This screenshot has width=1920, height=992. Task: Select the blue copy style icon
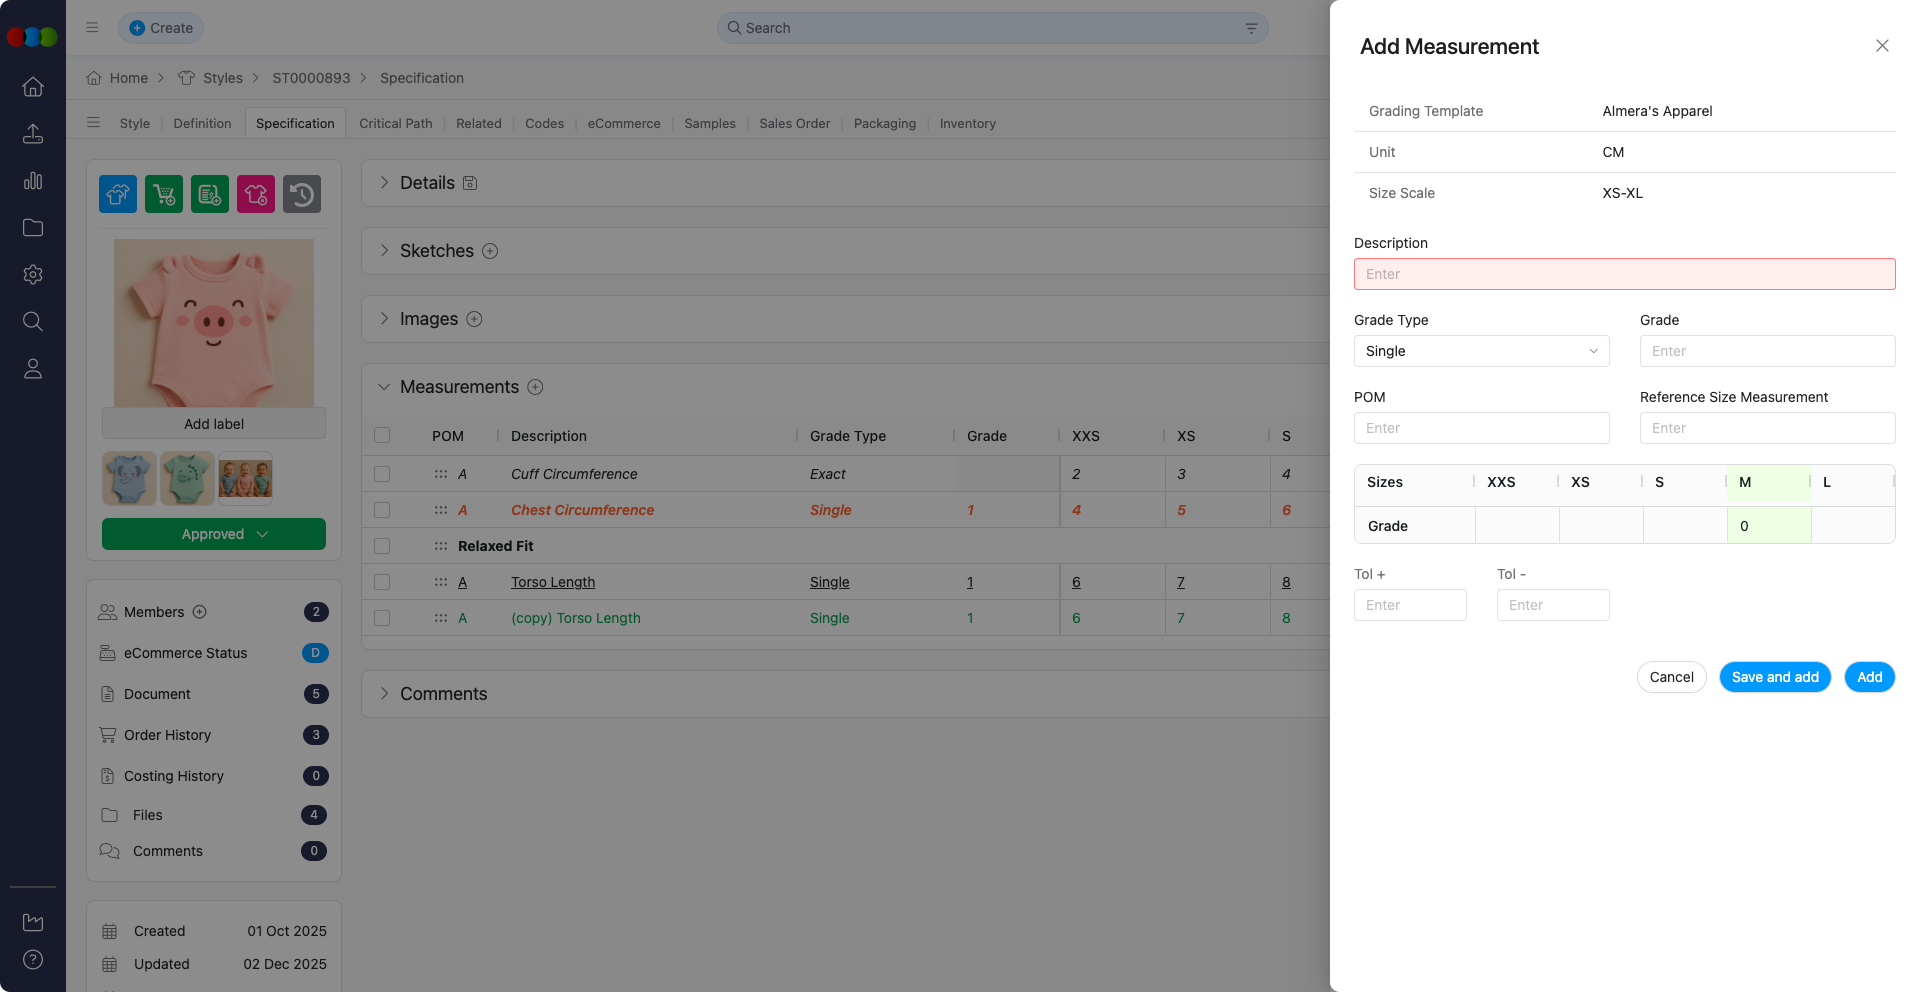click(117, 194)
